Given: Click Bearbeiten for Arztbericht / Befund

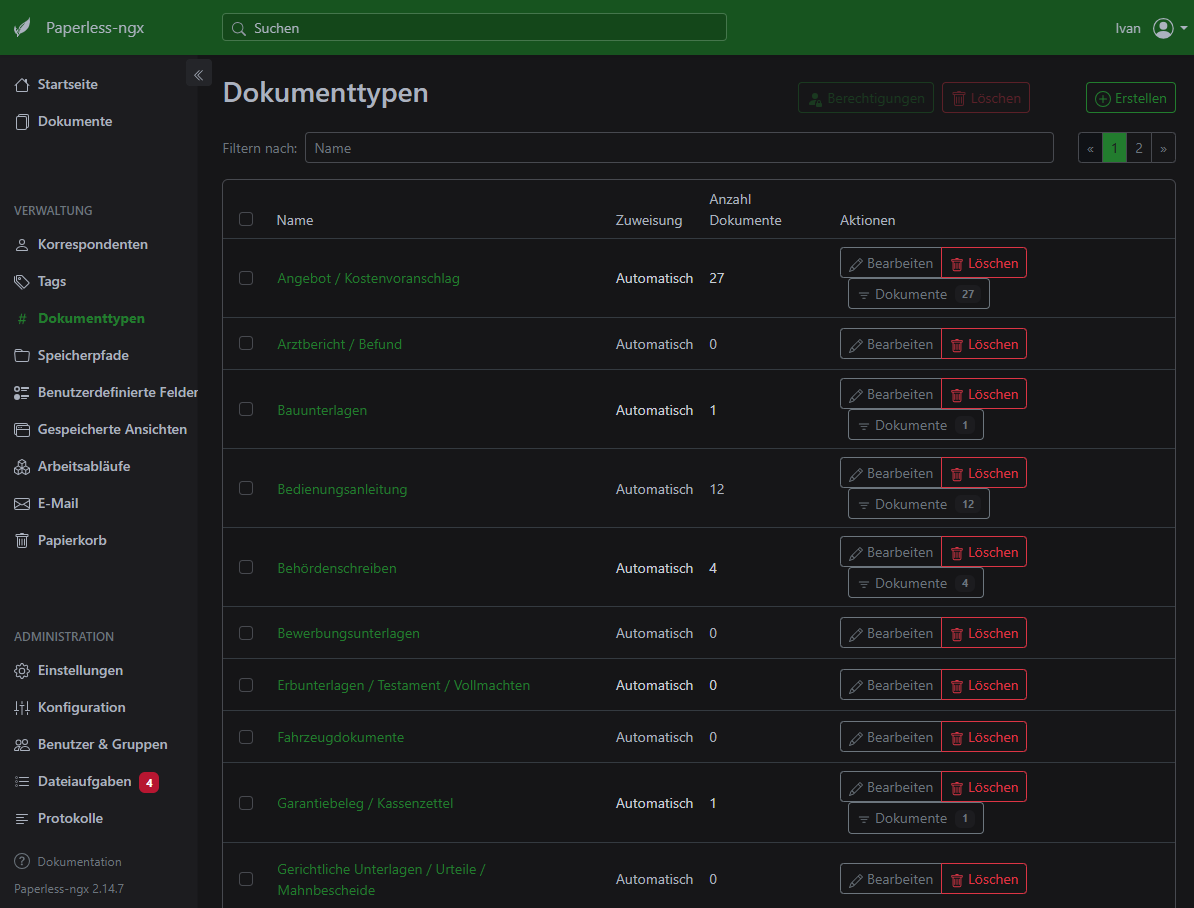Looking at the screenshot, I should point(890,343).
